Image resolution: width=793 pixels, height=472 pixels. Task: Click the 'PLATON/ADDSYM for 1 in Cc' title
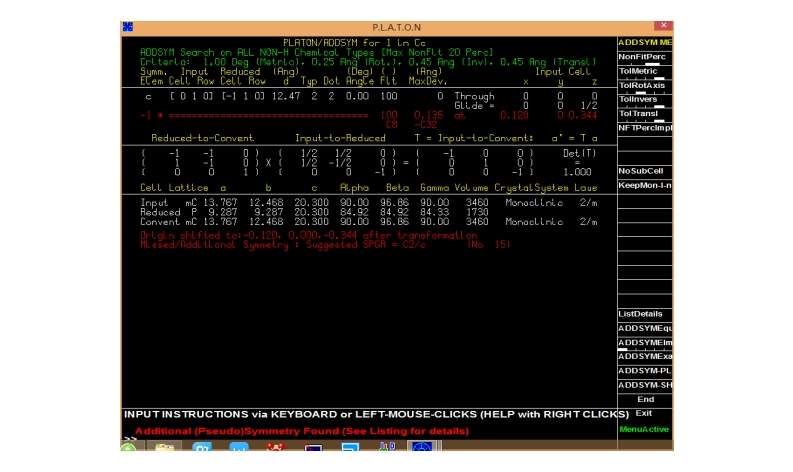coord(354,42)
